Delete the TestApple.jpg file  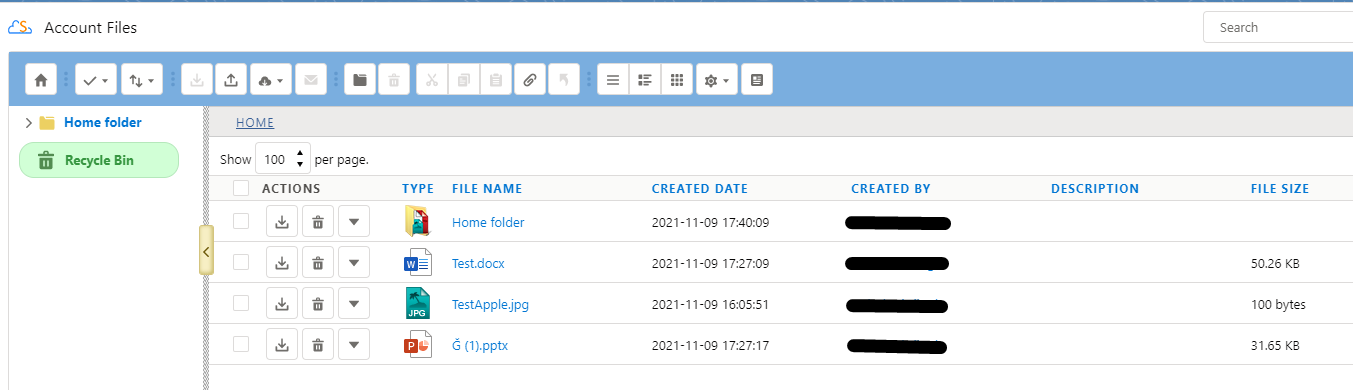click(x=318, y=304)
